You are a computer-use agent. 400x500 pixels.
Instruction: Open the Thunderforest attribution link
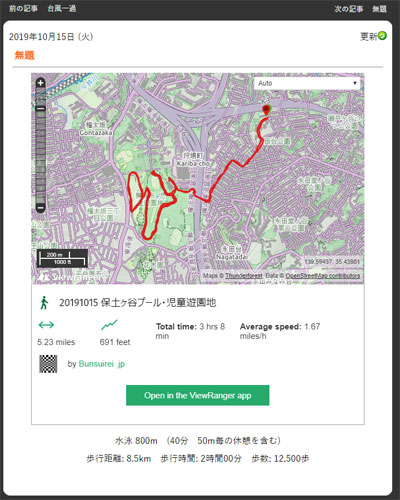pyautogui.click(x=244, y=276)
